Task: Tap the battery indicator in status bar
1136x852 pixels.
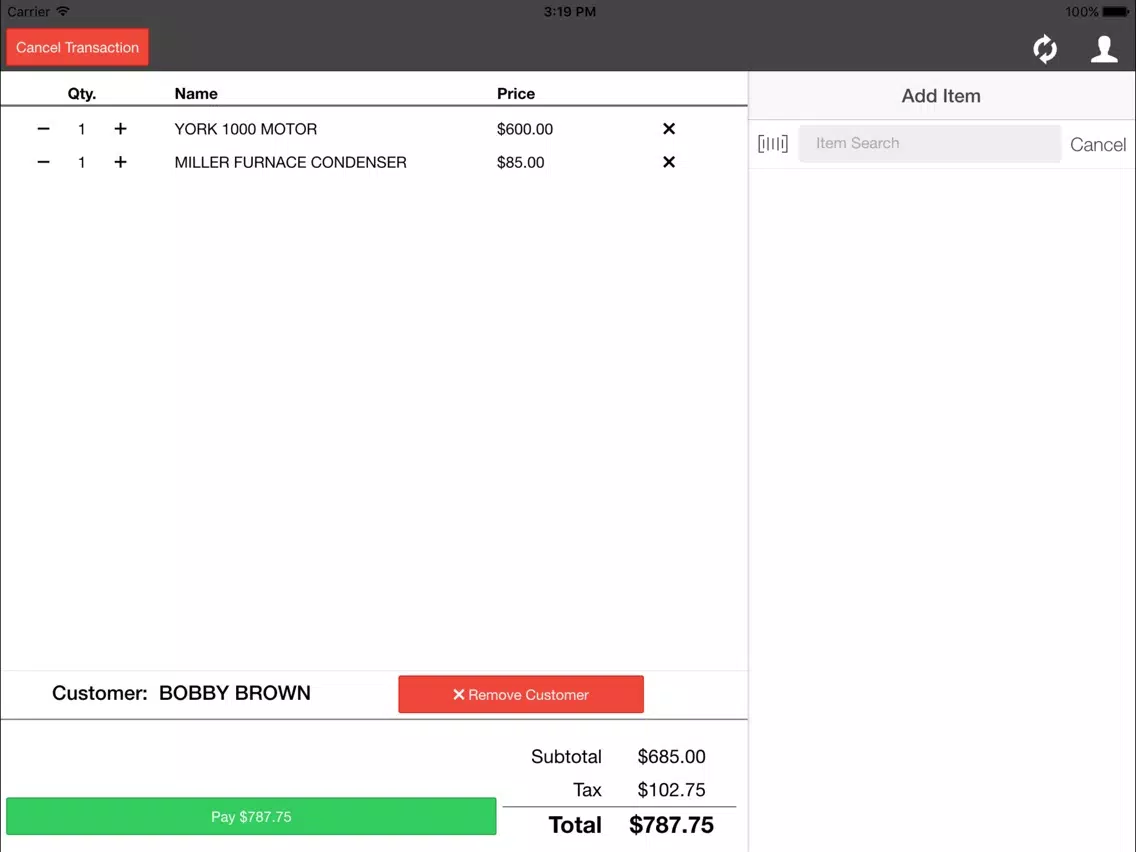Action: 1116,12
